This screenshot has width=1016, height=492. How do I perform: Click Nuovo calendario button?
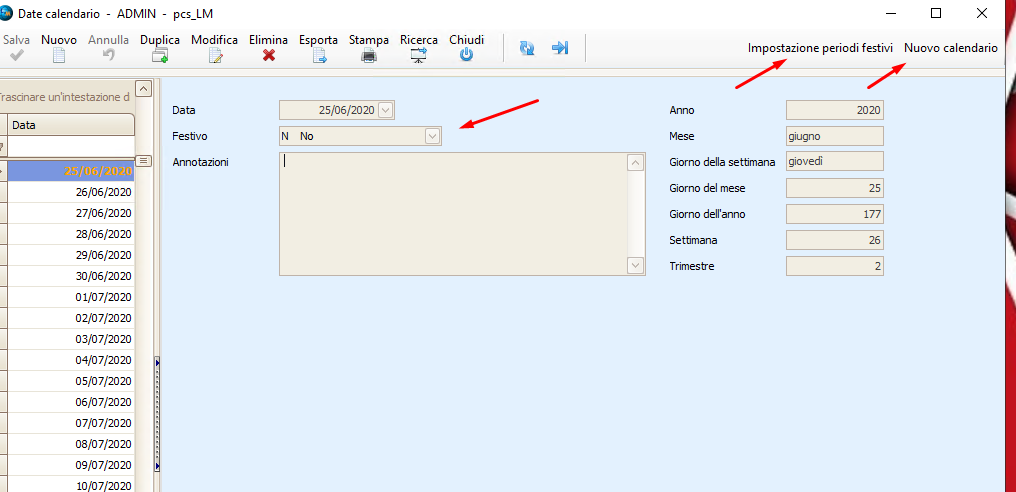[950, 48]
